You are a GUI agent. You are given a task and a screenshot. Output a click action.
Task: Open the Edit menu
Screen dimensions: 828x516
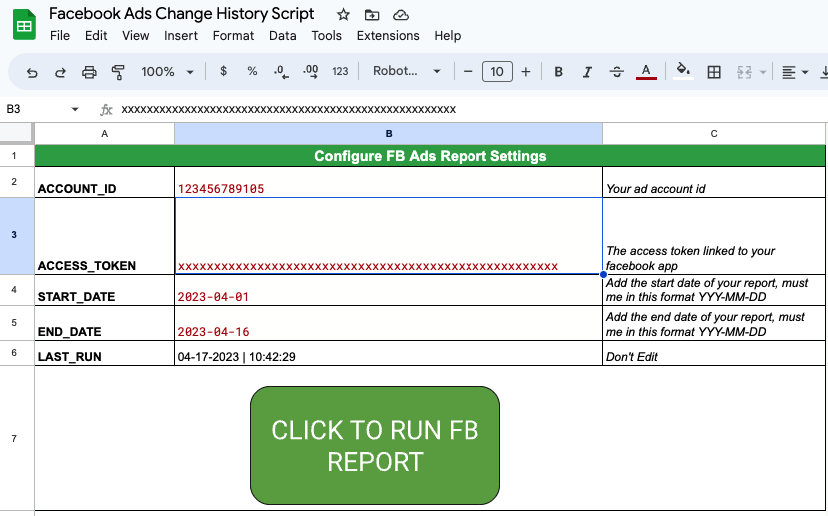coord(96,35)
